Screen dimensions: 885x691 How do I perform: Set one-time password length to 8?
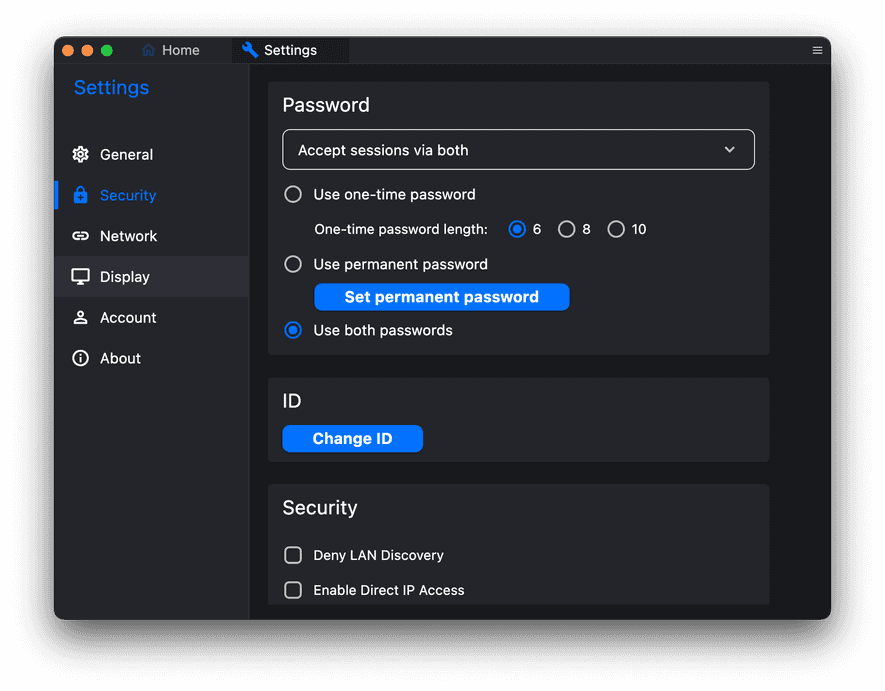click(568, 229)
